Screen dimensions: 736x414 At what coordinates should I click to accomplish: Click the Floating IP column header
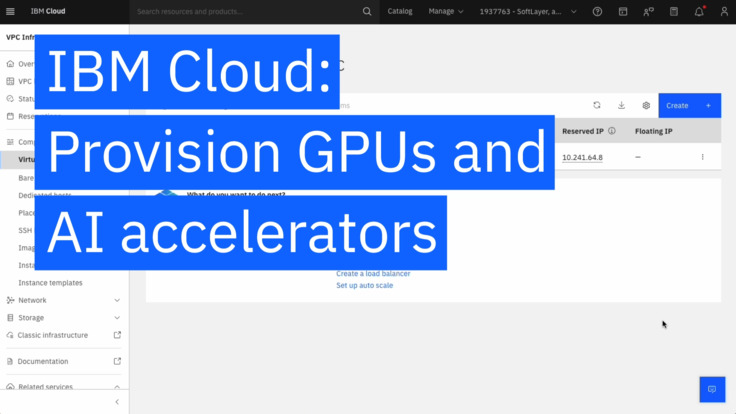653,131
